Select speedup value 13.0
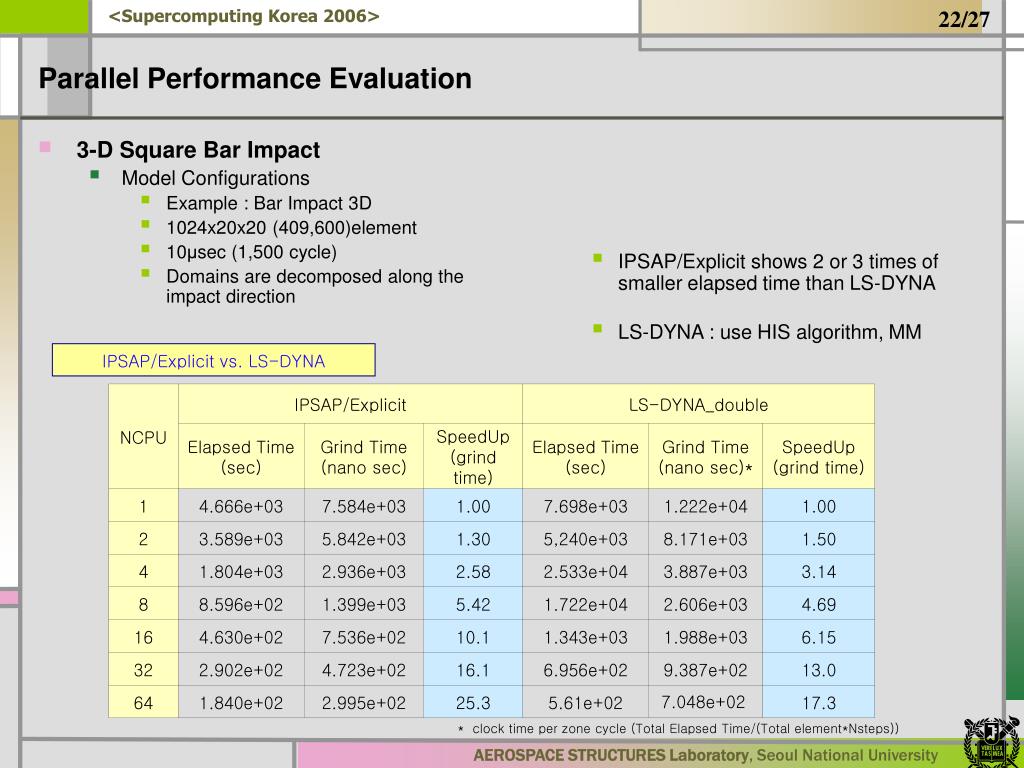 (x=818, y=669)
